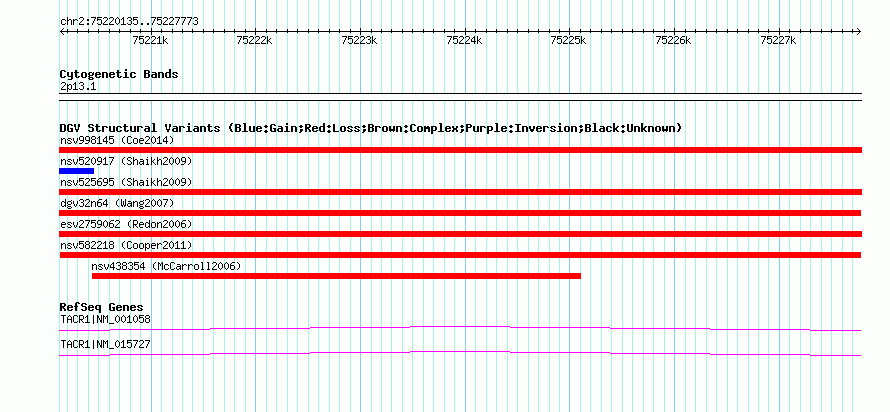
Task: Click the 75227k ruler tick label
Action: [x=779, y=40]
